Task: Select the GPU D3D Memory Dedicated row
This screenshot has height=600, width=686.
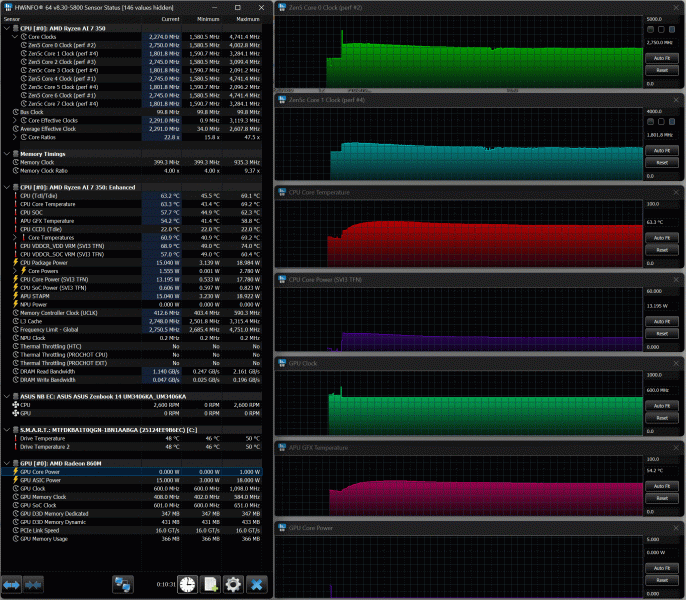Action: click(x=131, y=513)
